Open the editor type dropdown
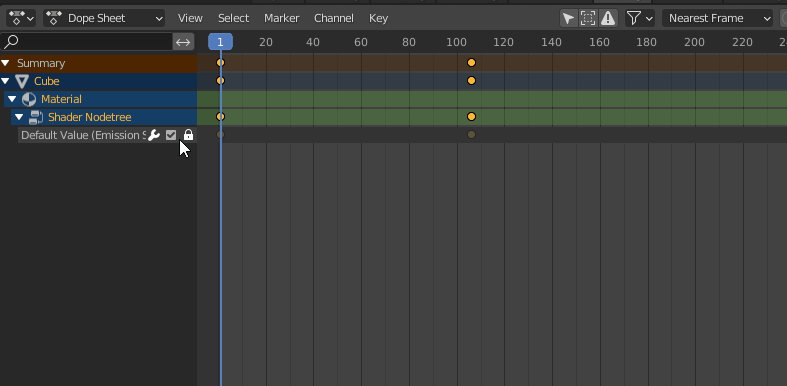Viewport: 787px width, 386px height. 21,19
